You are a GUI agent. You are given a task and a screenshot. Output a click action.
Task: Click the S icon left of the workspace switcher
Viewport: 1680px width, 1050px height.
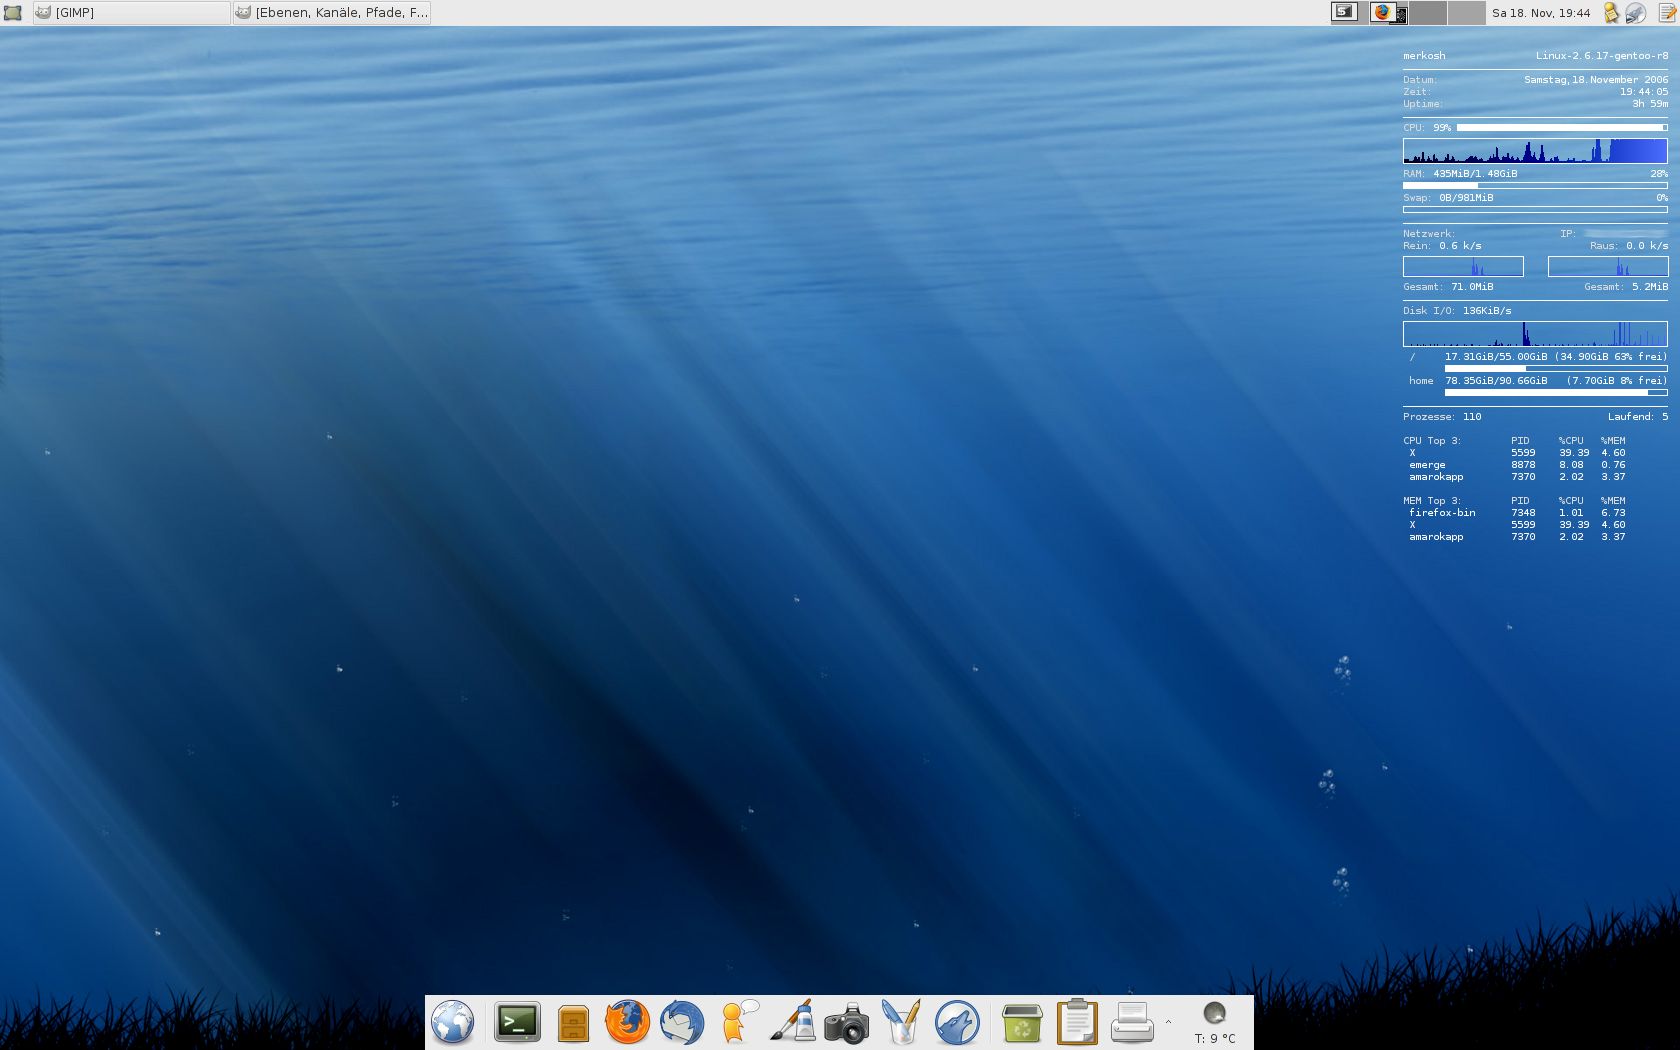click(x=1344, y=12)
